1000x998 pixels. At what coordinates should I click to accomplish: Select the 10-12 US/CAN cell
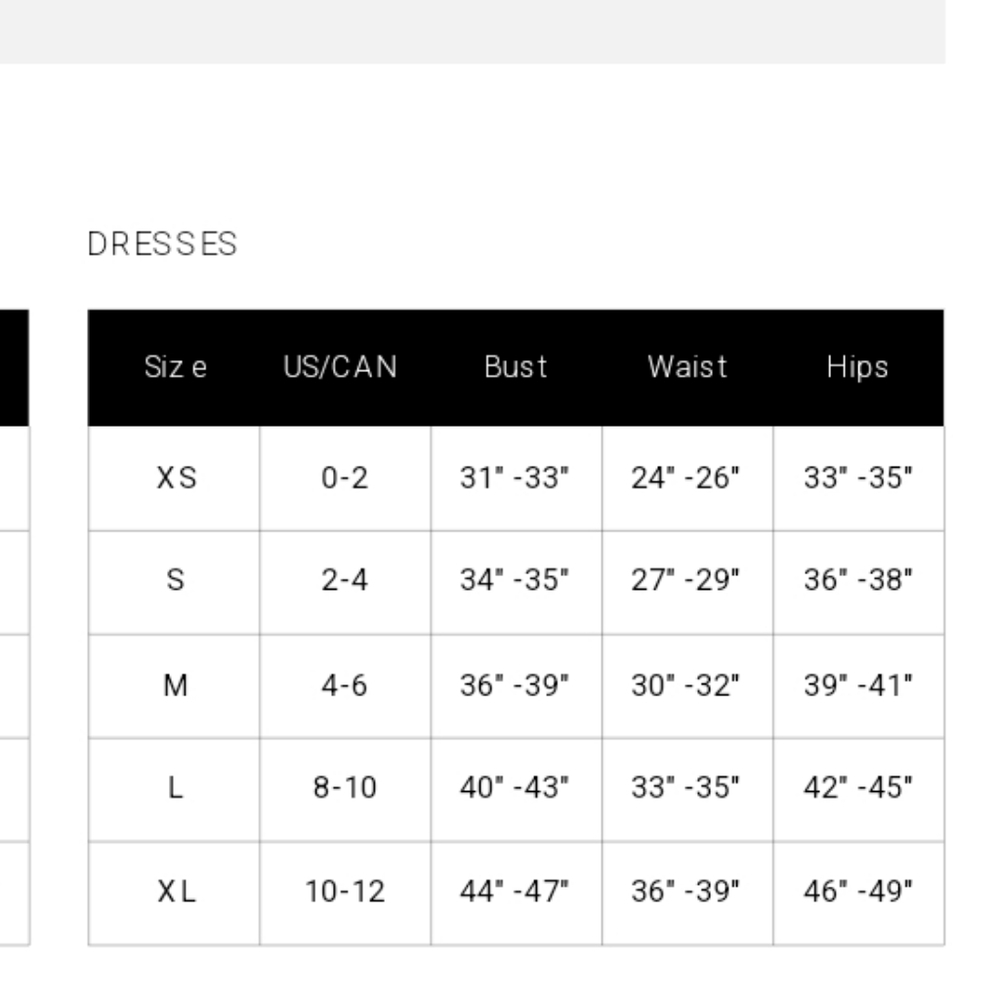(345, 893)
